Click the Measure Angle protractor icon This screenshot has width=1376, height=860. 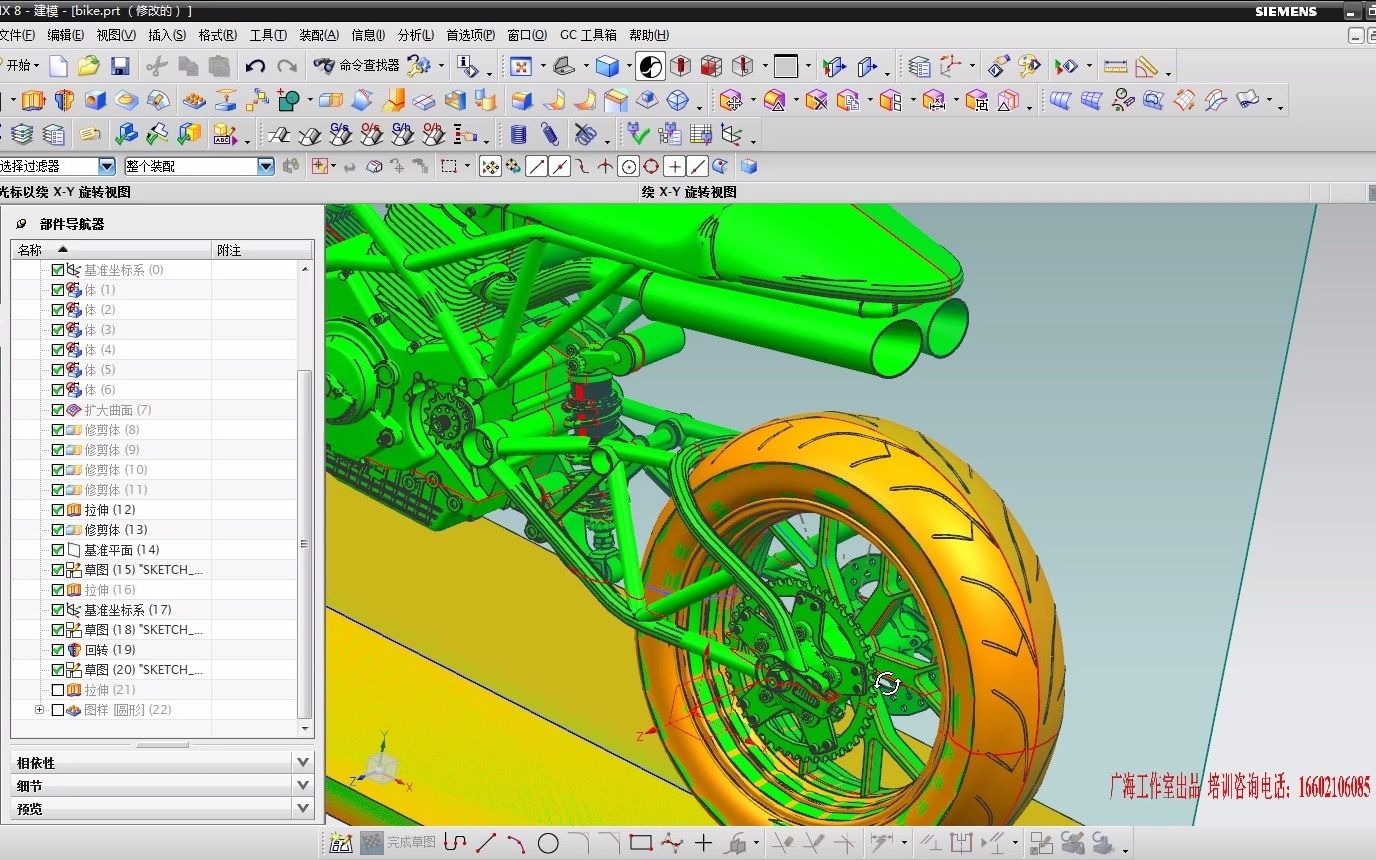(1147, 67)
